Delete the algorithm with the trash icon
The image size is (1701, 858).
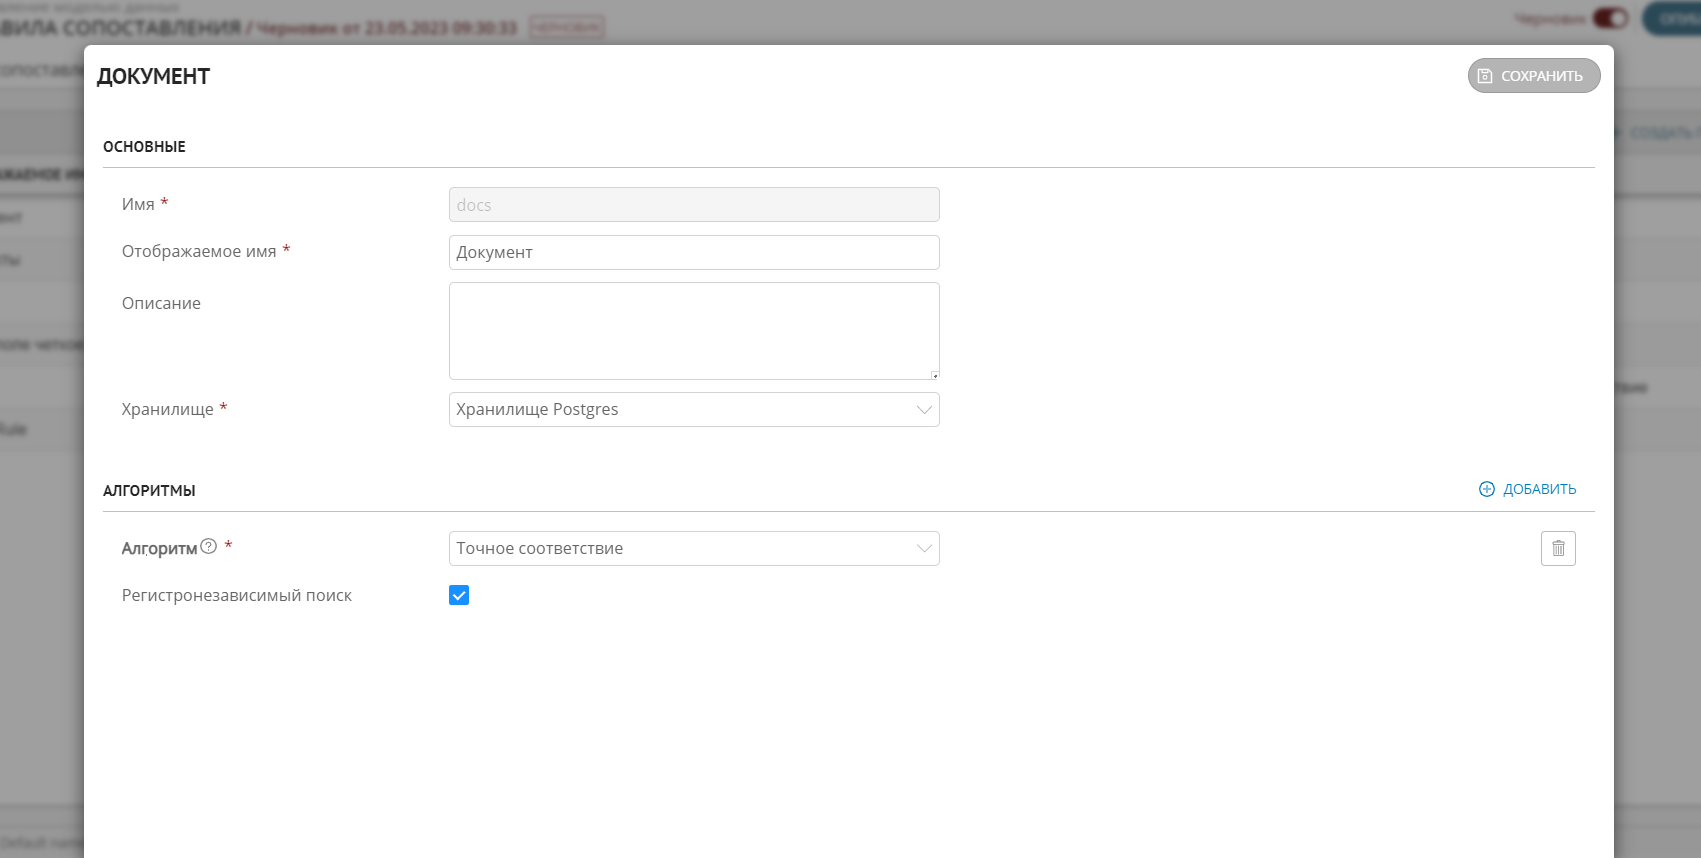1557,548
